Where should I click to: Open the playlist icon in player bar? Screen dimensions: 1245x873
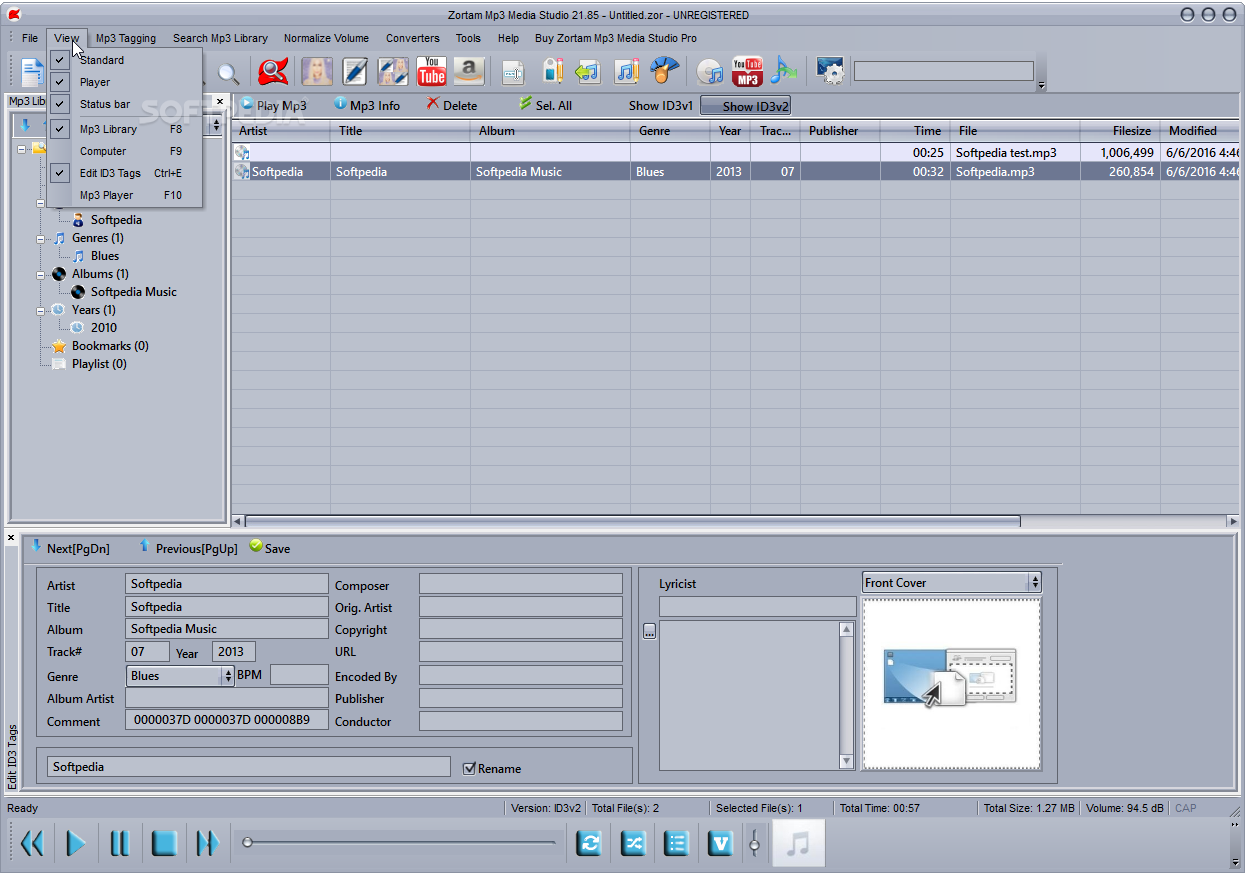coord(677,844)
